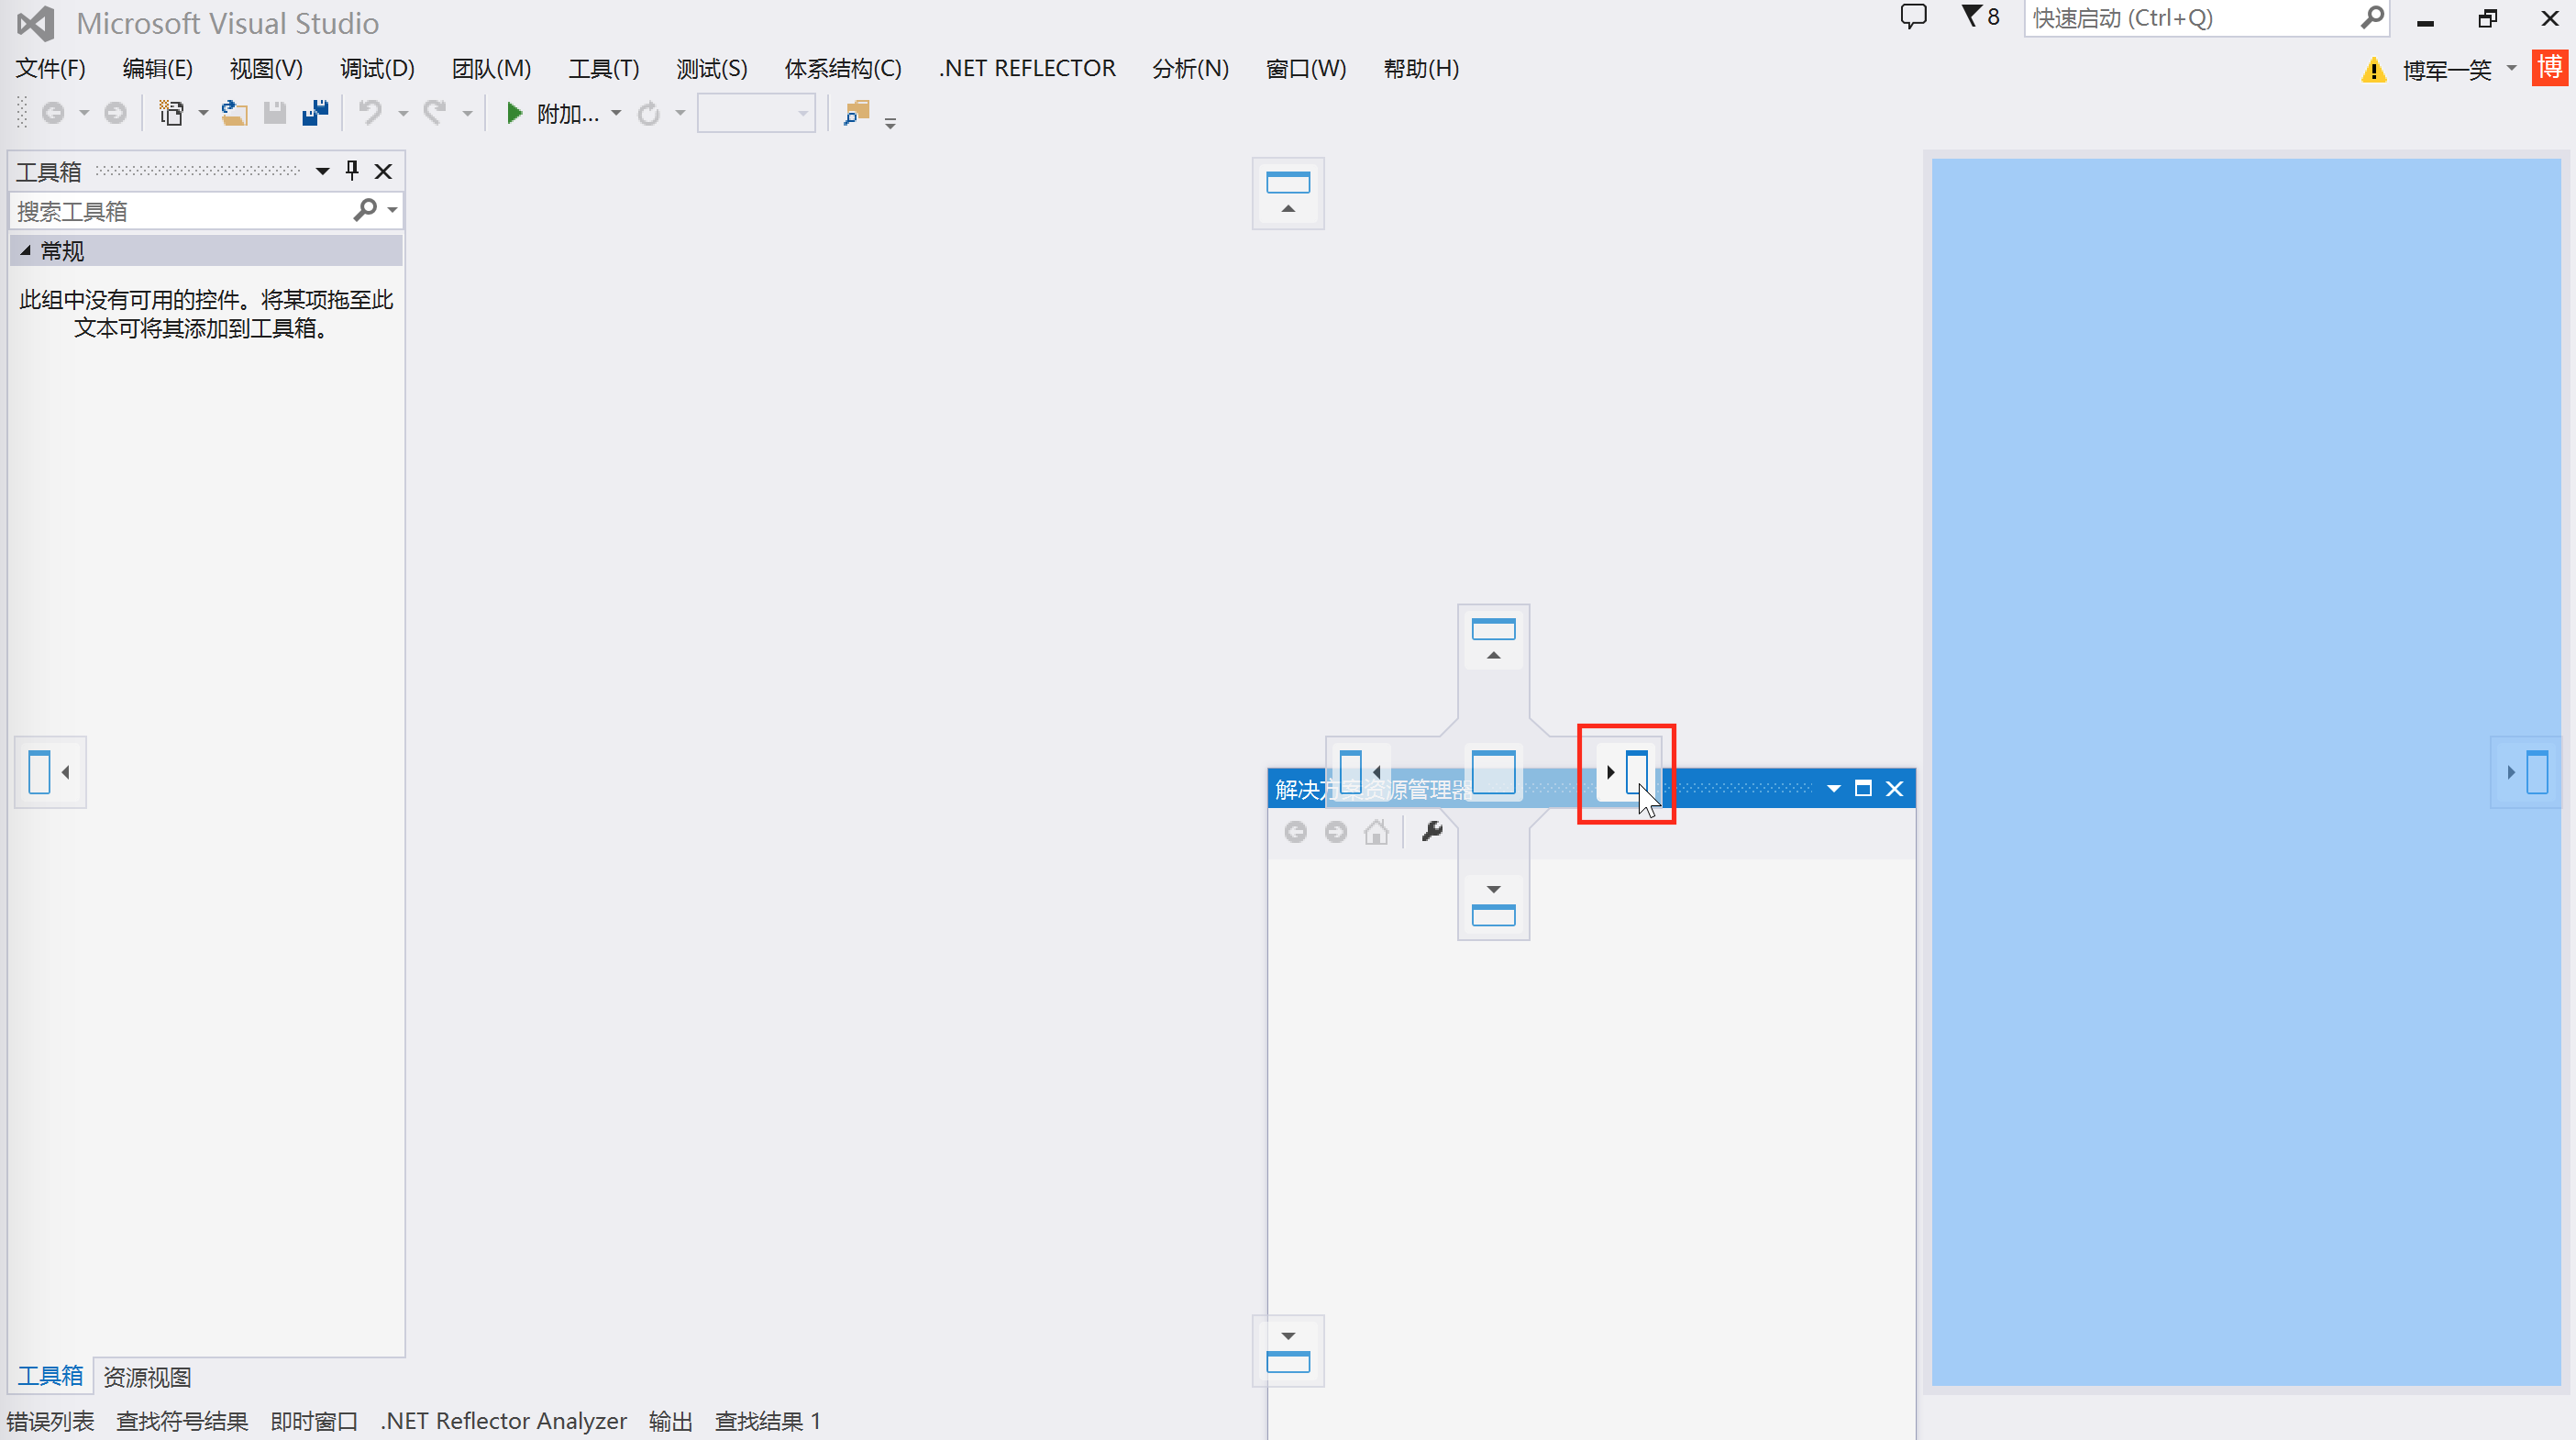Select the 分析(N) menu item
Image resolution: width=2576 pixels, height=1440 pixels.
pyautogui.click(x=1188, y=67)
